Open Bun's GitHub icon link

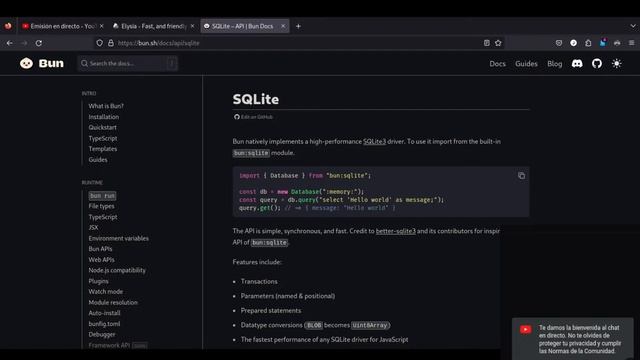(x=597, y=63)
